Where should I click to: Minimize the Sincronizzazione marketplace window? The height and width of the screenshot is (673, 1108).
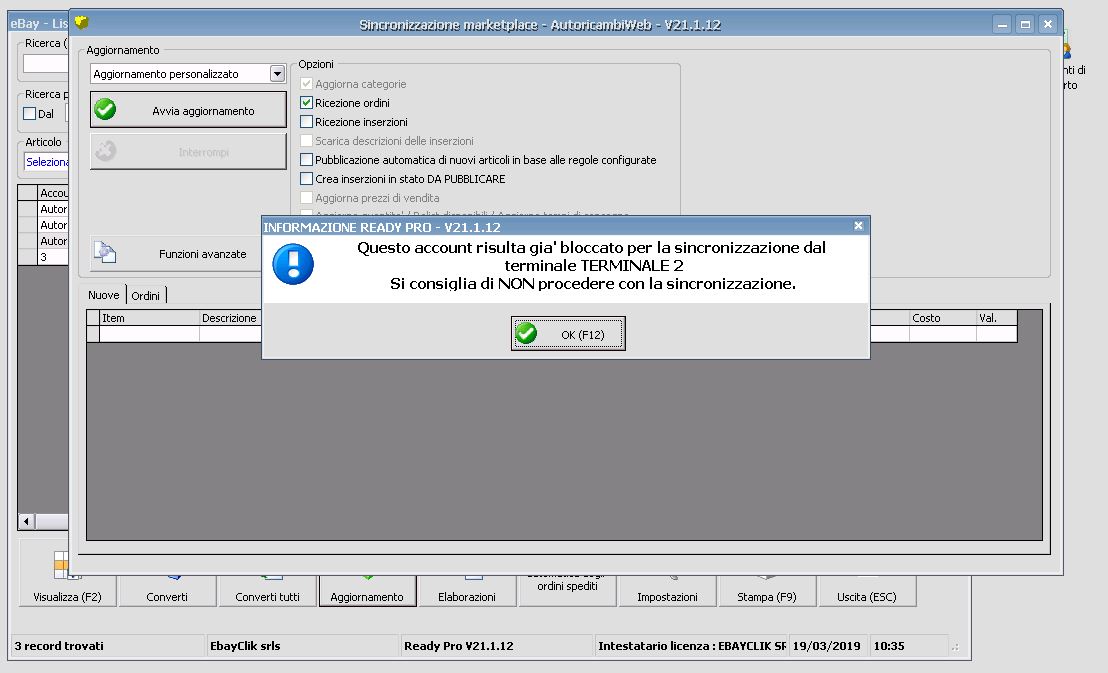pos(1002,25)
